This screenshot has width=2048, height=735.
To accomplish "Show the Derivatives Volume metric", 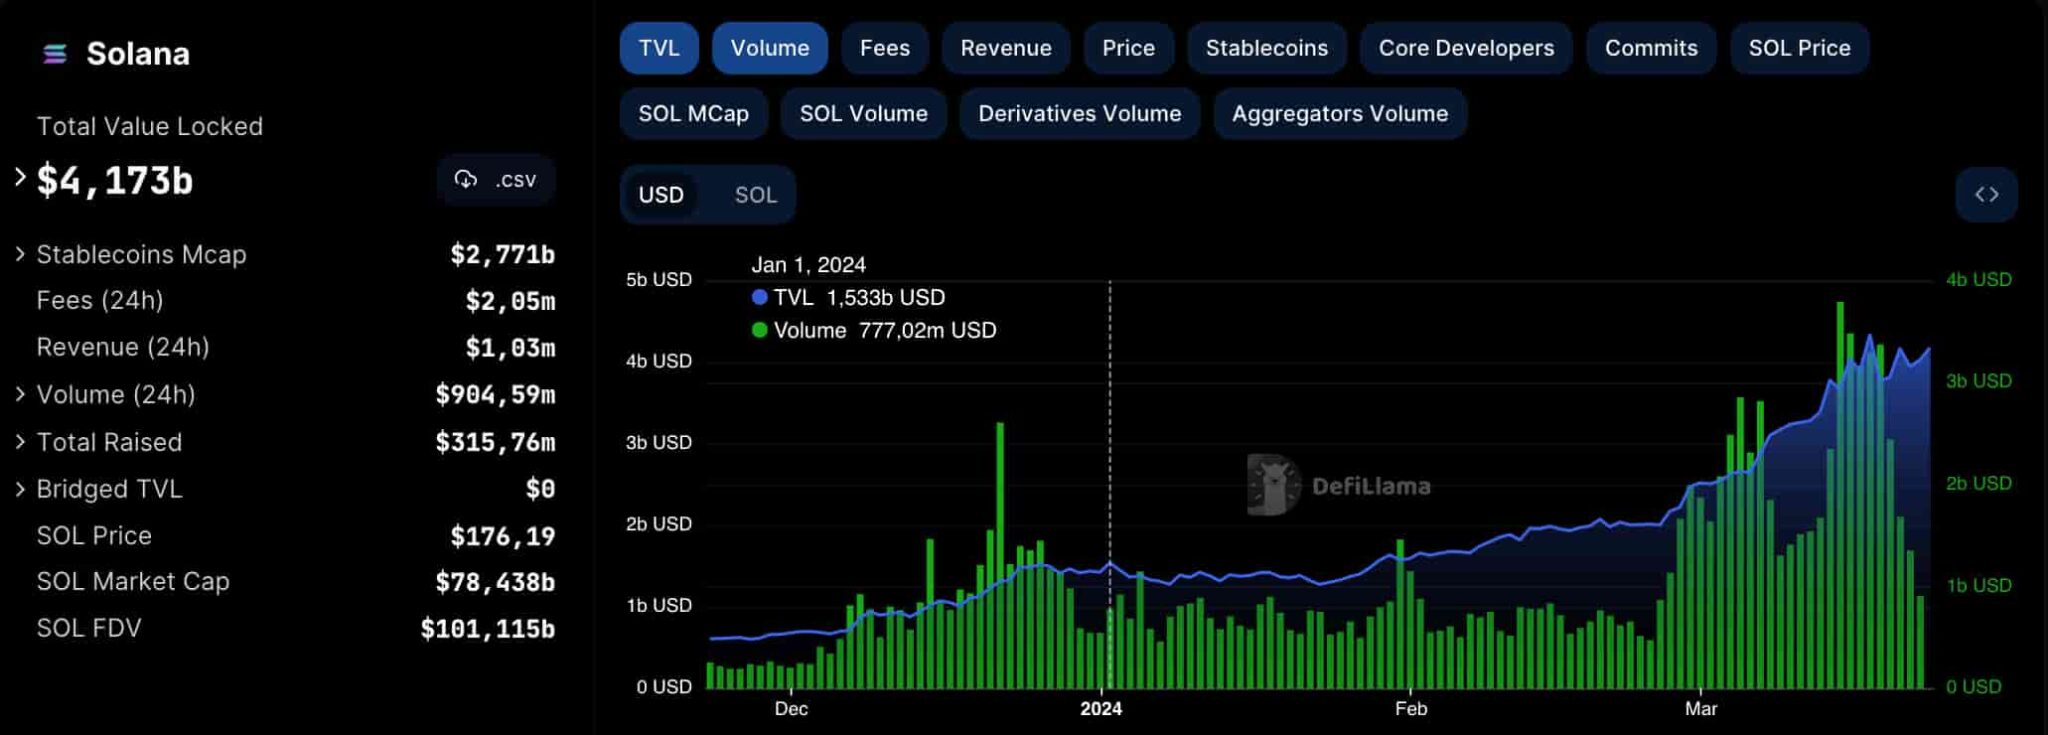I will coord(1079,114).
